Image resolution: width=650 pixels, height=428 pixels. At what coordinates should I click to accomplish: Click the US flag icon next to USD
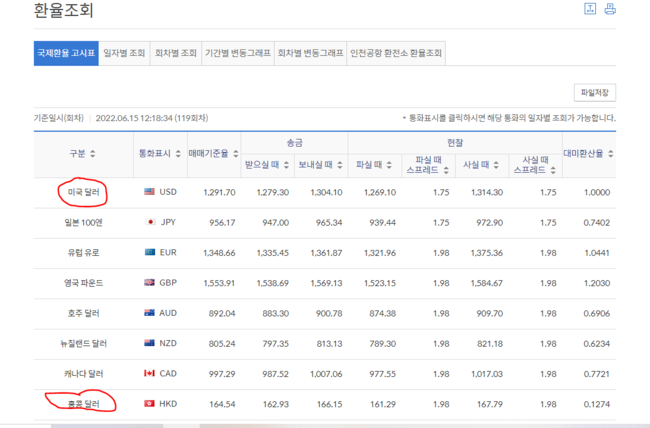149,192
